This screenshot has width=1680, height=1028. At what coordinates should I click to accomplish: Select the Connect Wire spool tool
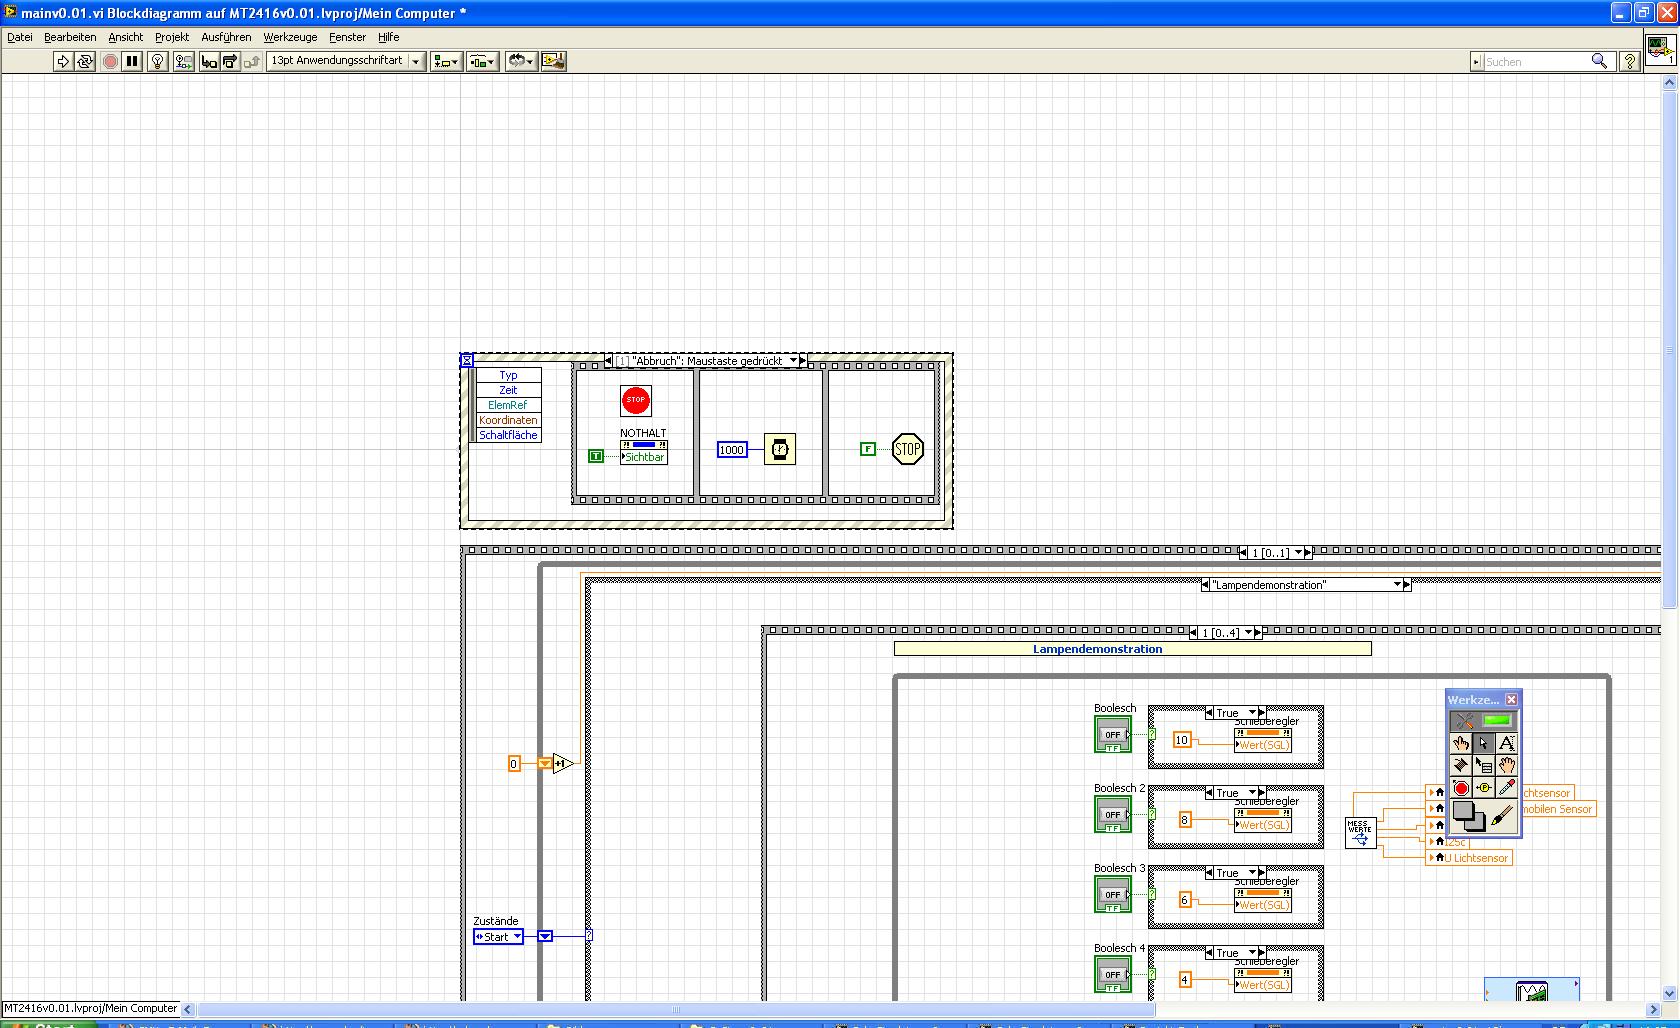point(1461,766)
